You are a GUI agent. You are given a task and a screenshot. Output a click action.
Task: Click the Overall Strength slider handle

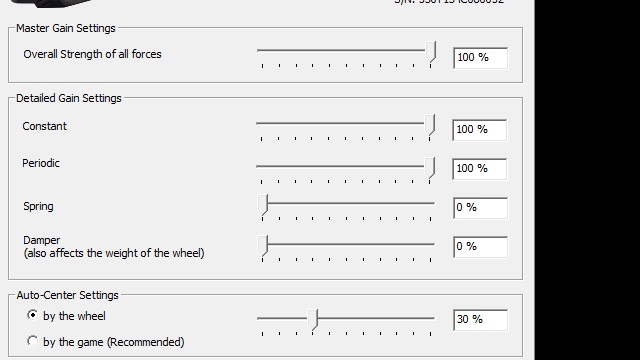(x=430, y=52)
